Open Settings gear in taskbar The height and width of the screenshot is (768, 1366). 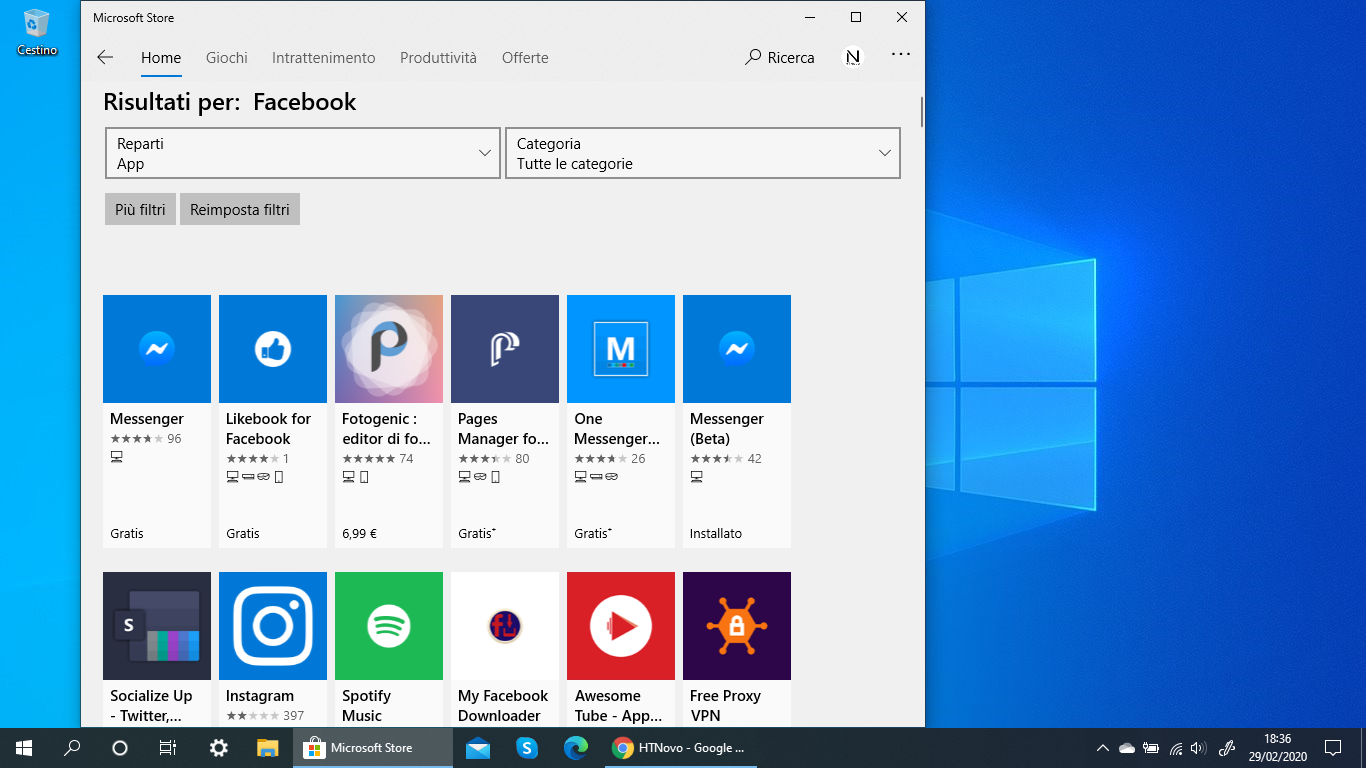pos(218,747)
